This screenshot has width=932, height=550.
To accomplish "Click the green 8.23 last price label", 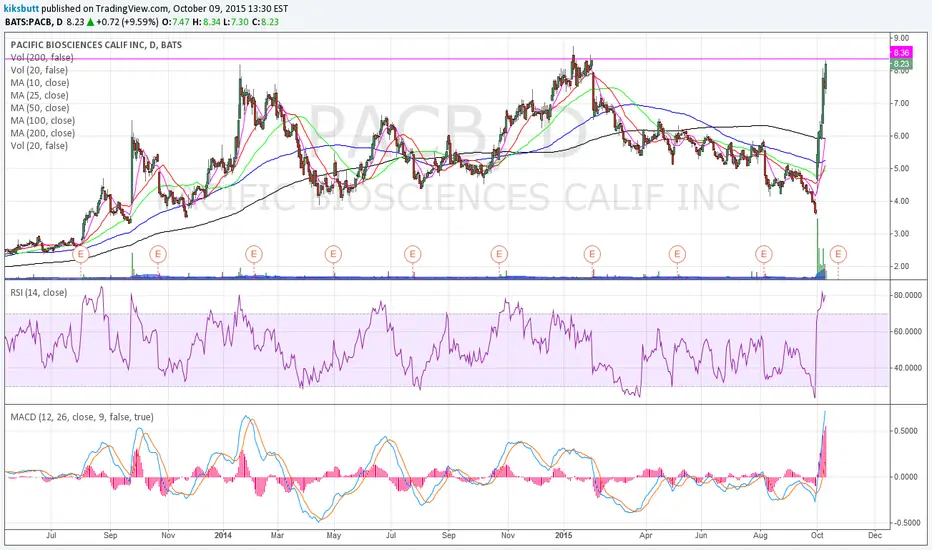I will pyautogui.click(x=900, y=64).
